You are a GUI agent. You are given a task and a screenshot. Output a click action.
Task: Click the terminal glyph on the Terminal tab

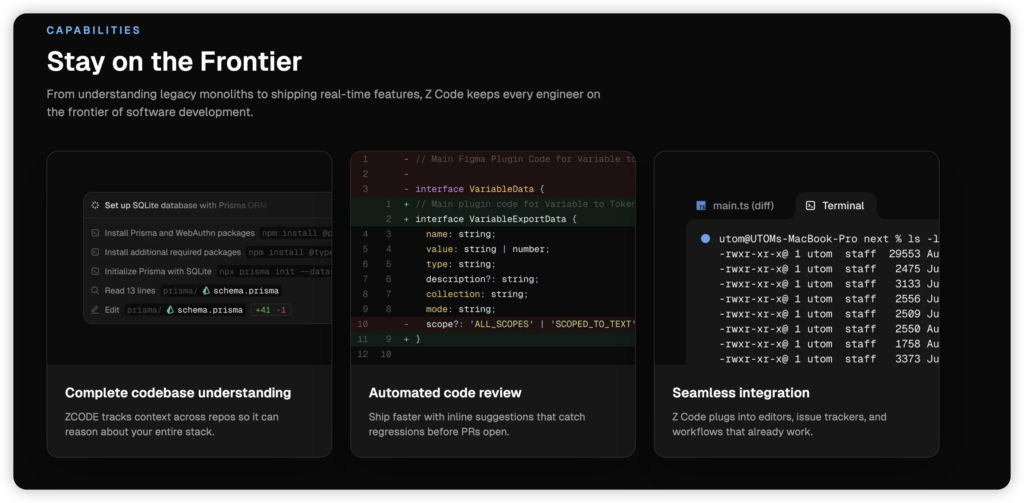(x=810, y=206)
